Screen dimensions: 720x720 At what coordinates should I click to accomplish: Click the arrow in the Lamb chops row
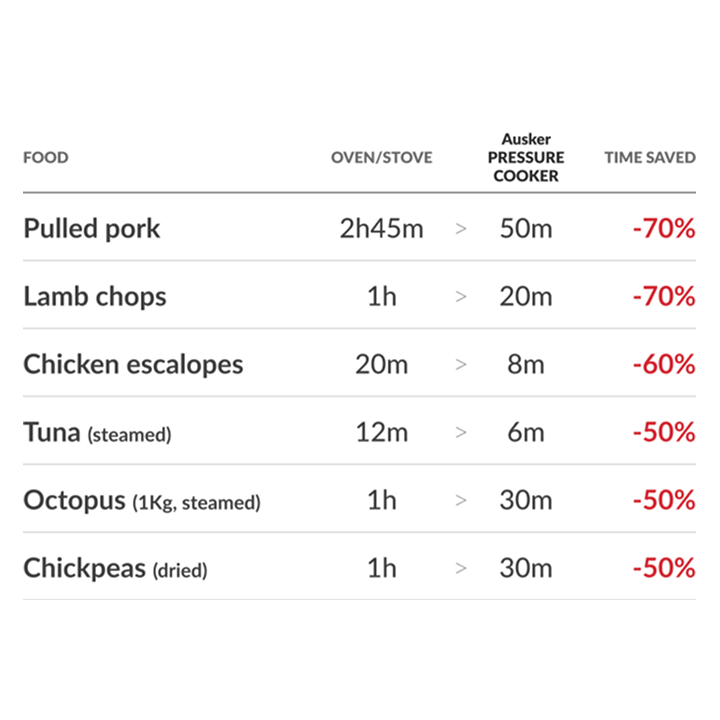(x=461, y=297)
